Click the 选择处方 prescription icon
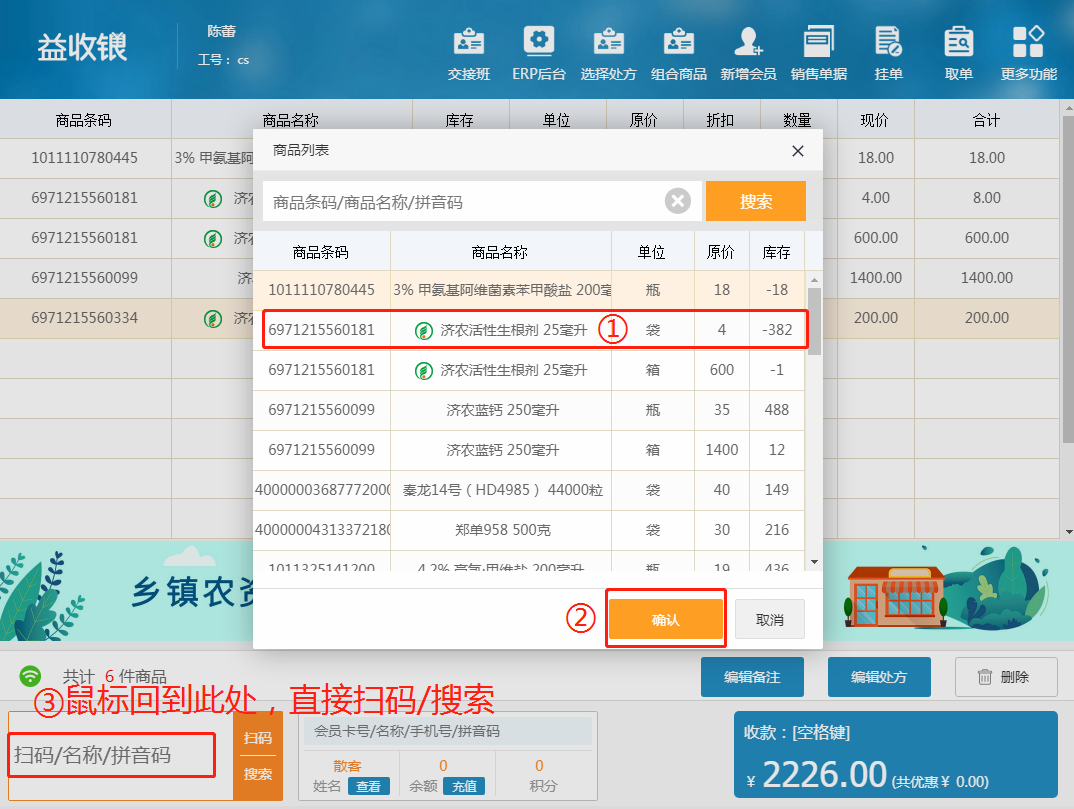Image resolution: width=1074 pixels, height=809 pixels. tap(608, 54)
